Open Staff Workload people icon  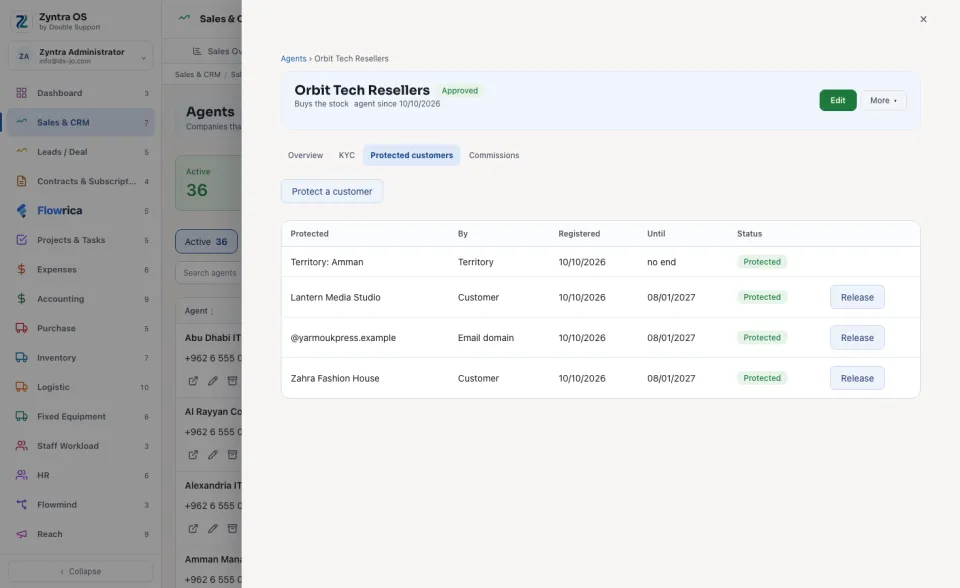(21, 446)
